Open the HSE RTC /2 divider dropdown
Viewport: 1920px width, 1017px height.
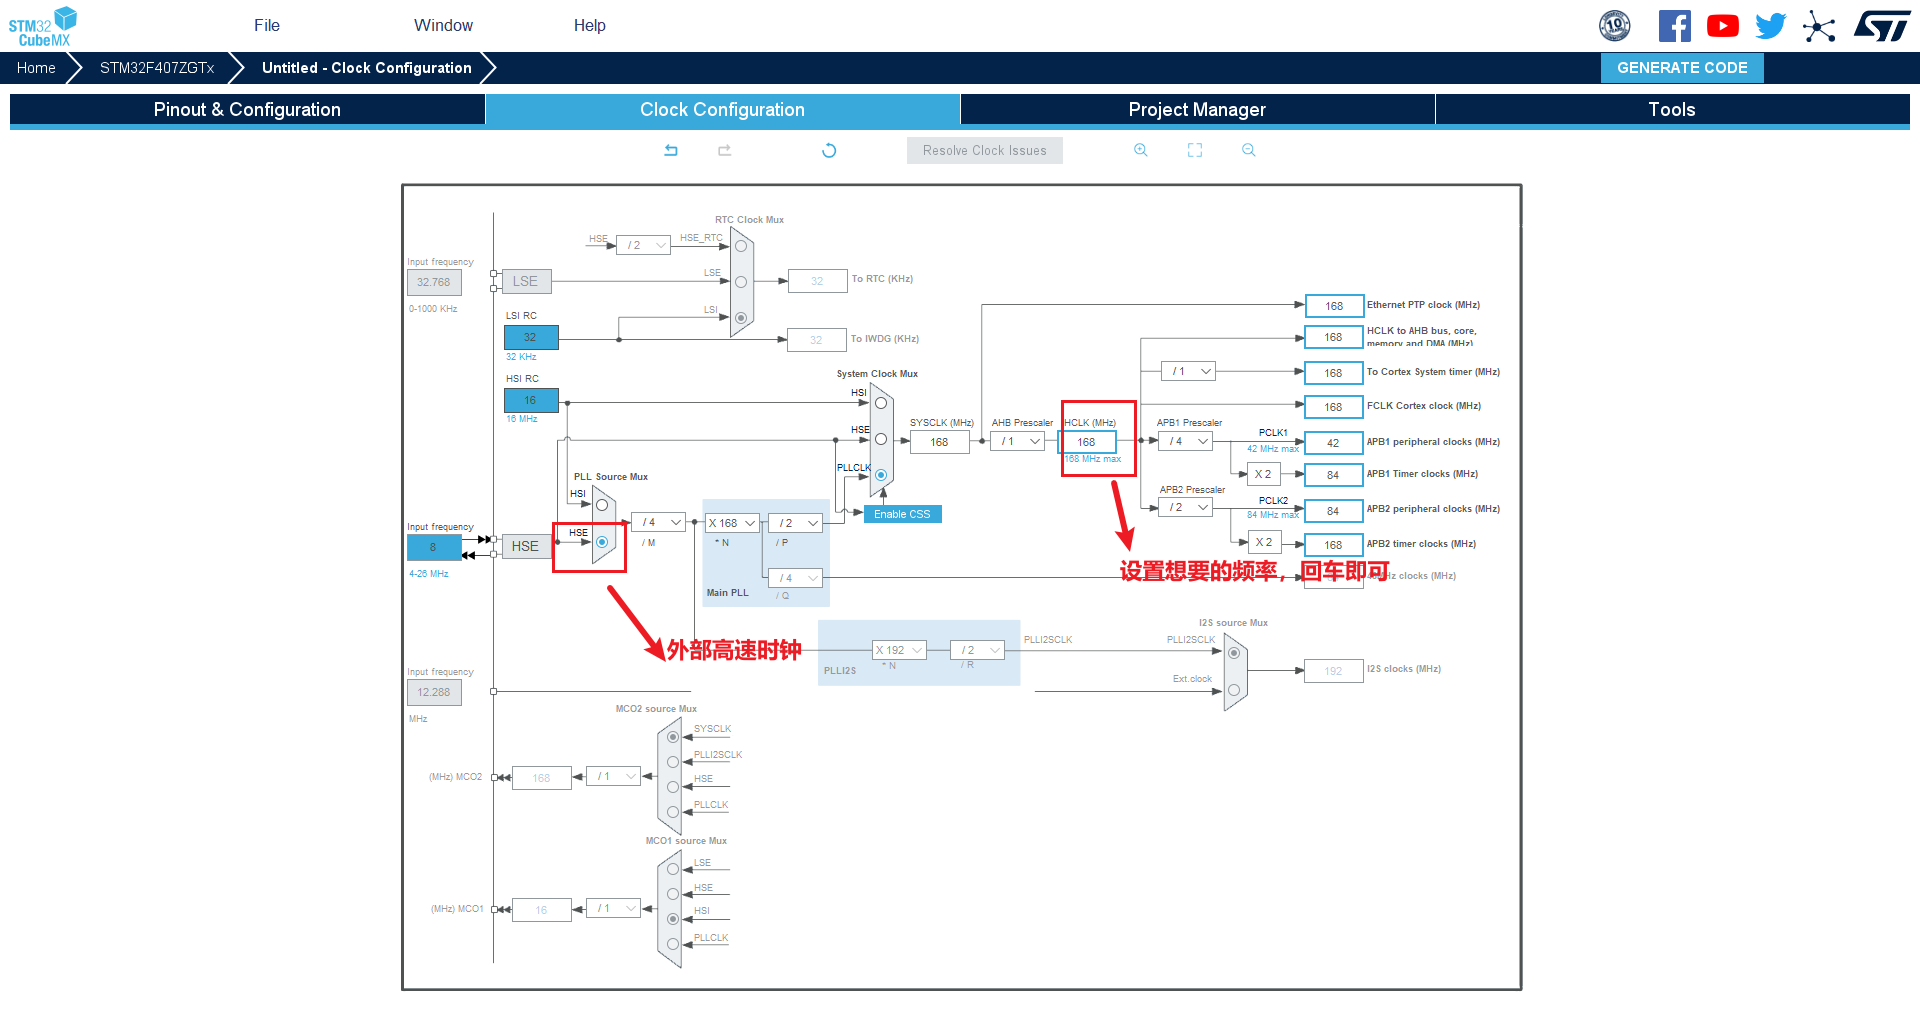643,245
